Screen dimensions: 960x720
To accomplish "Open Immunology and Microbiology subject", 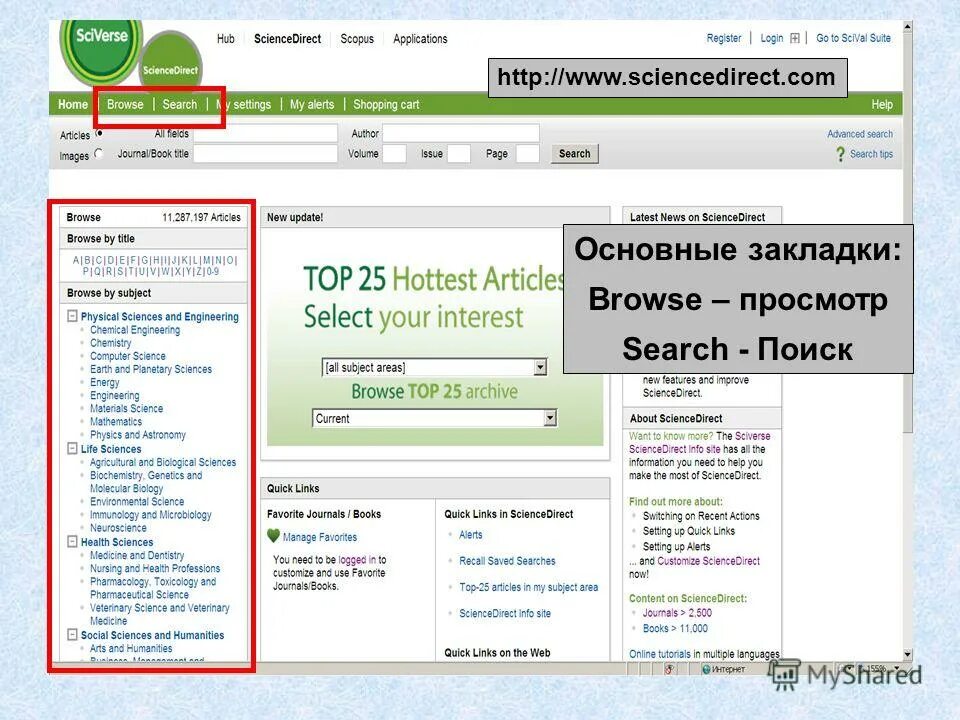I will pos(151,515).
